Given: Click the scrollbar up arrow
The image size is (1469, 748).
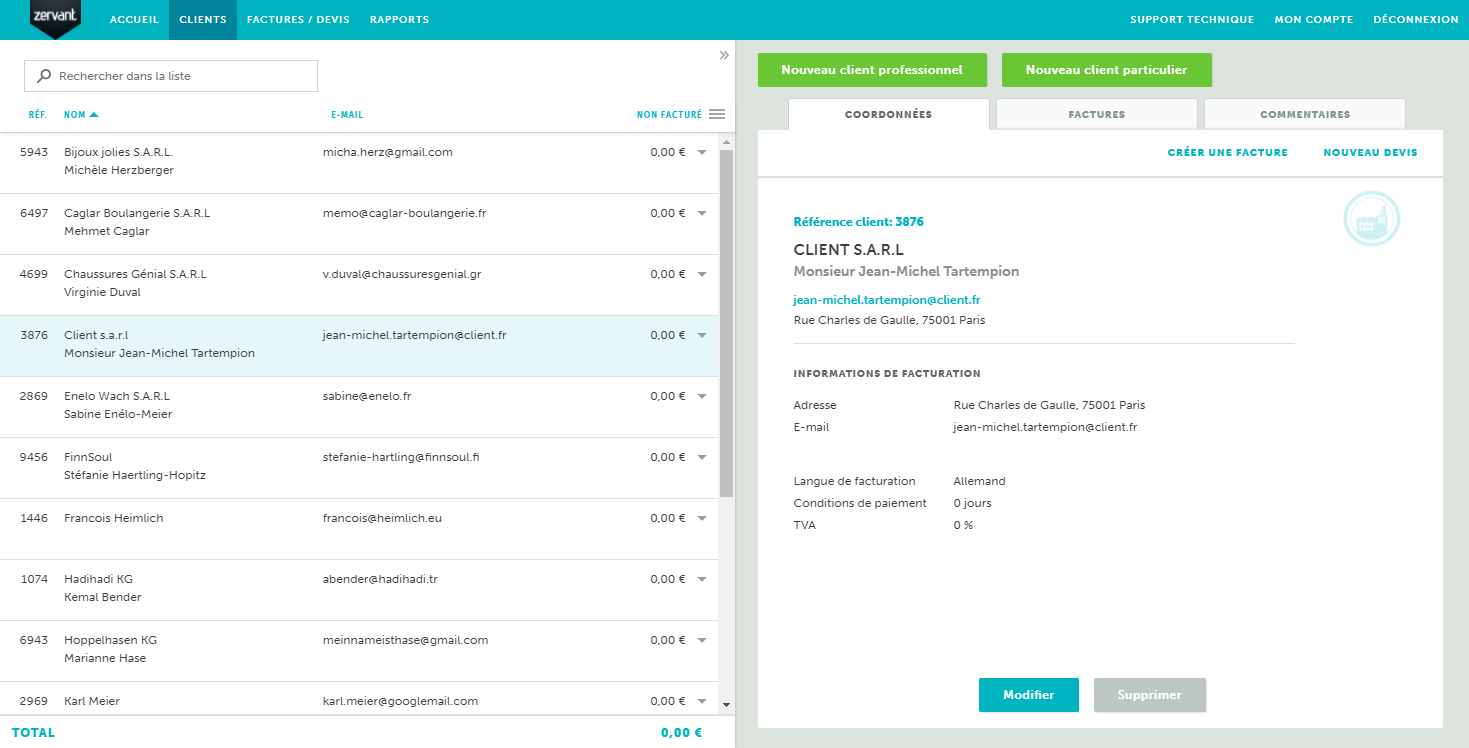Looking at the screenshot, I should pos(726,141).
